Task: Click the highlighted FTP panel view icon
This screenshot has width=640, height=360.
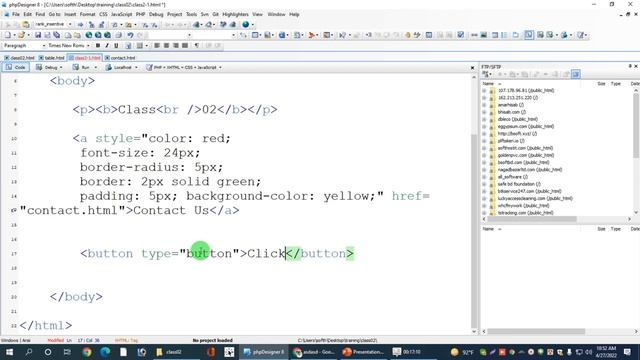Action: (576, 74)
